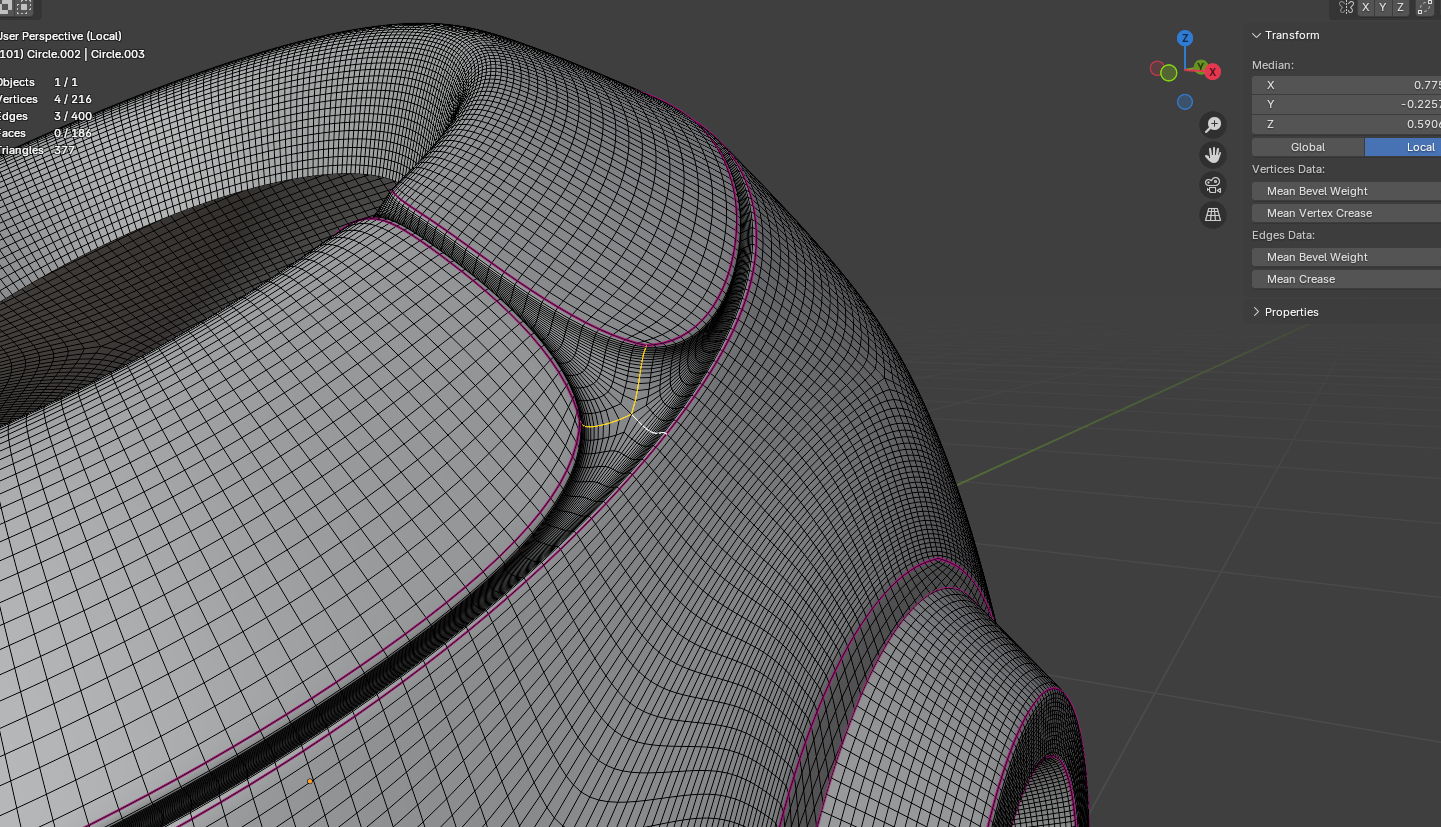Adjust Edges Data Mean Bevel Weight slider
This screenshot has height=827, width=1441.
coord(1346,257)
